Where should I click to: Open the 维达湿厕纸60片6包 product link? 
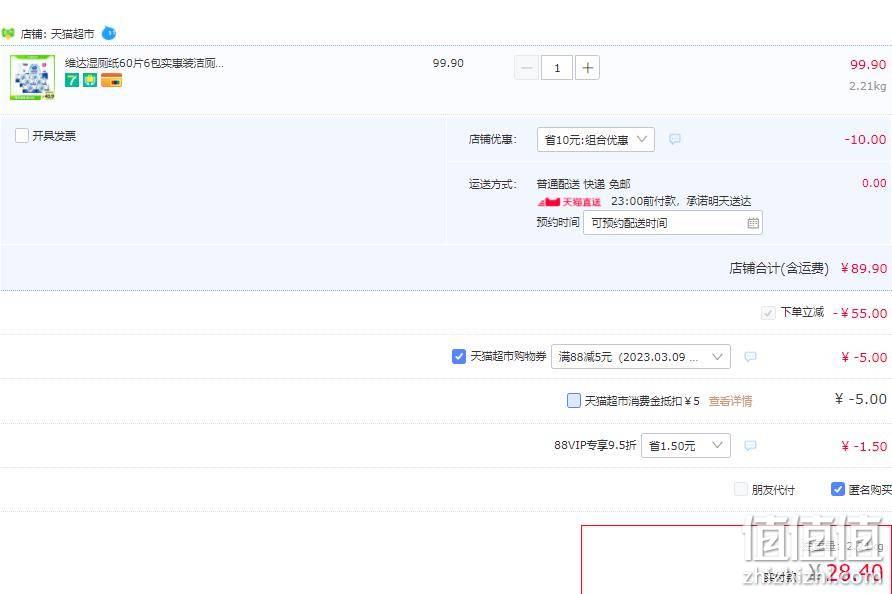pos(144,63)
